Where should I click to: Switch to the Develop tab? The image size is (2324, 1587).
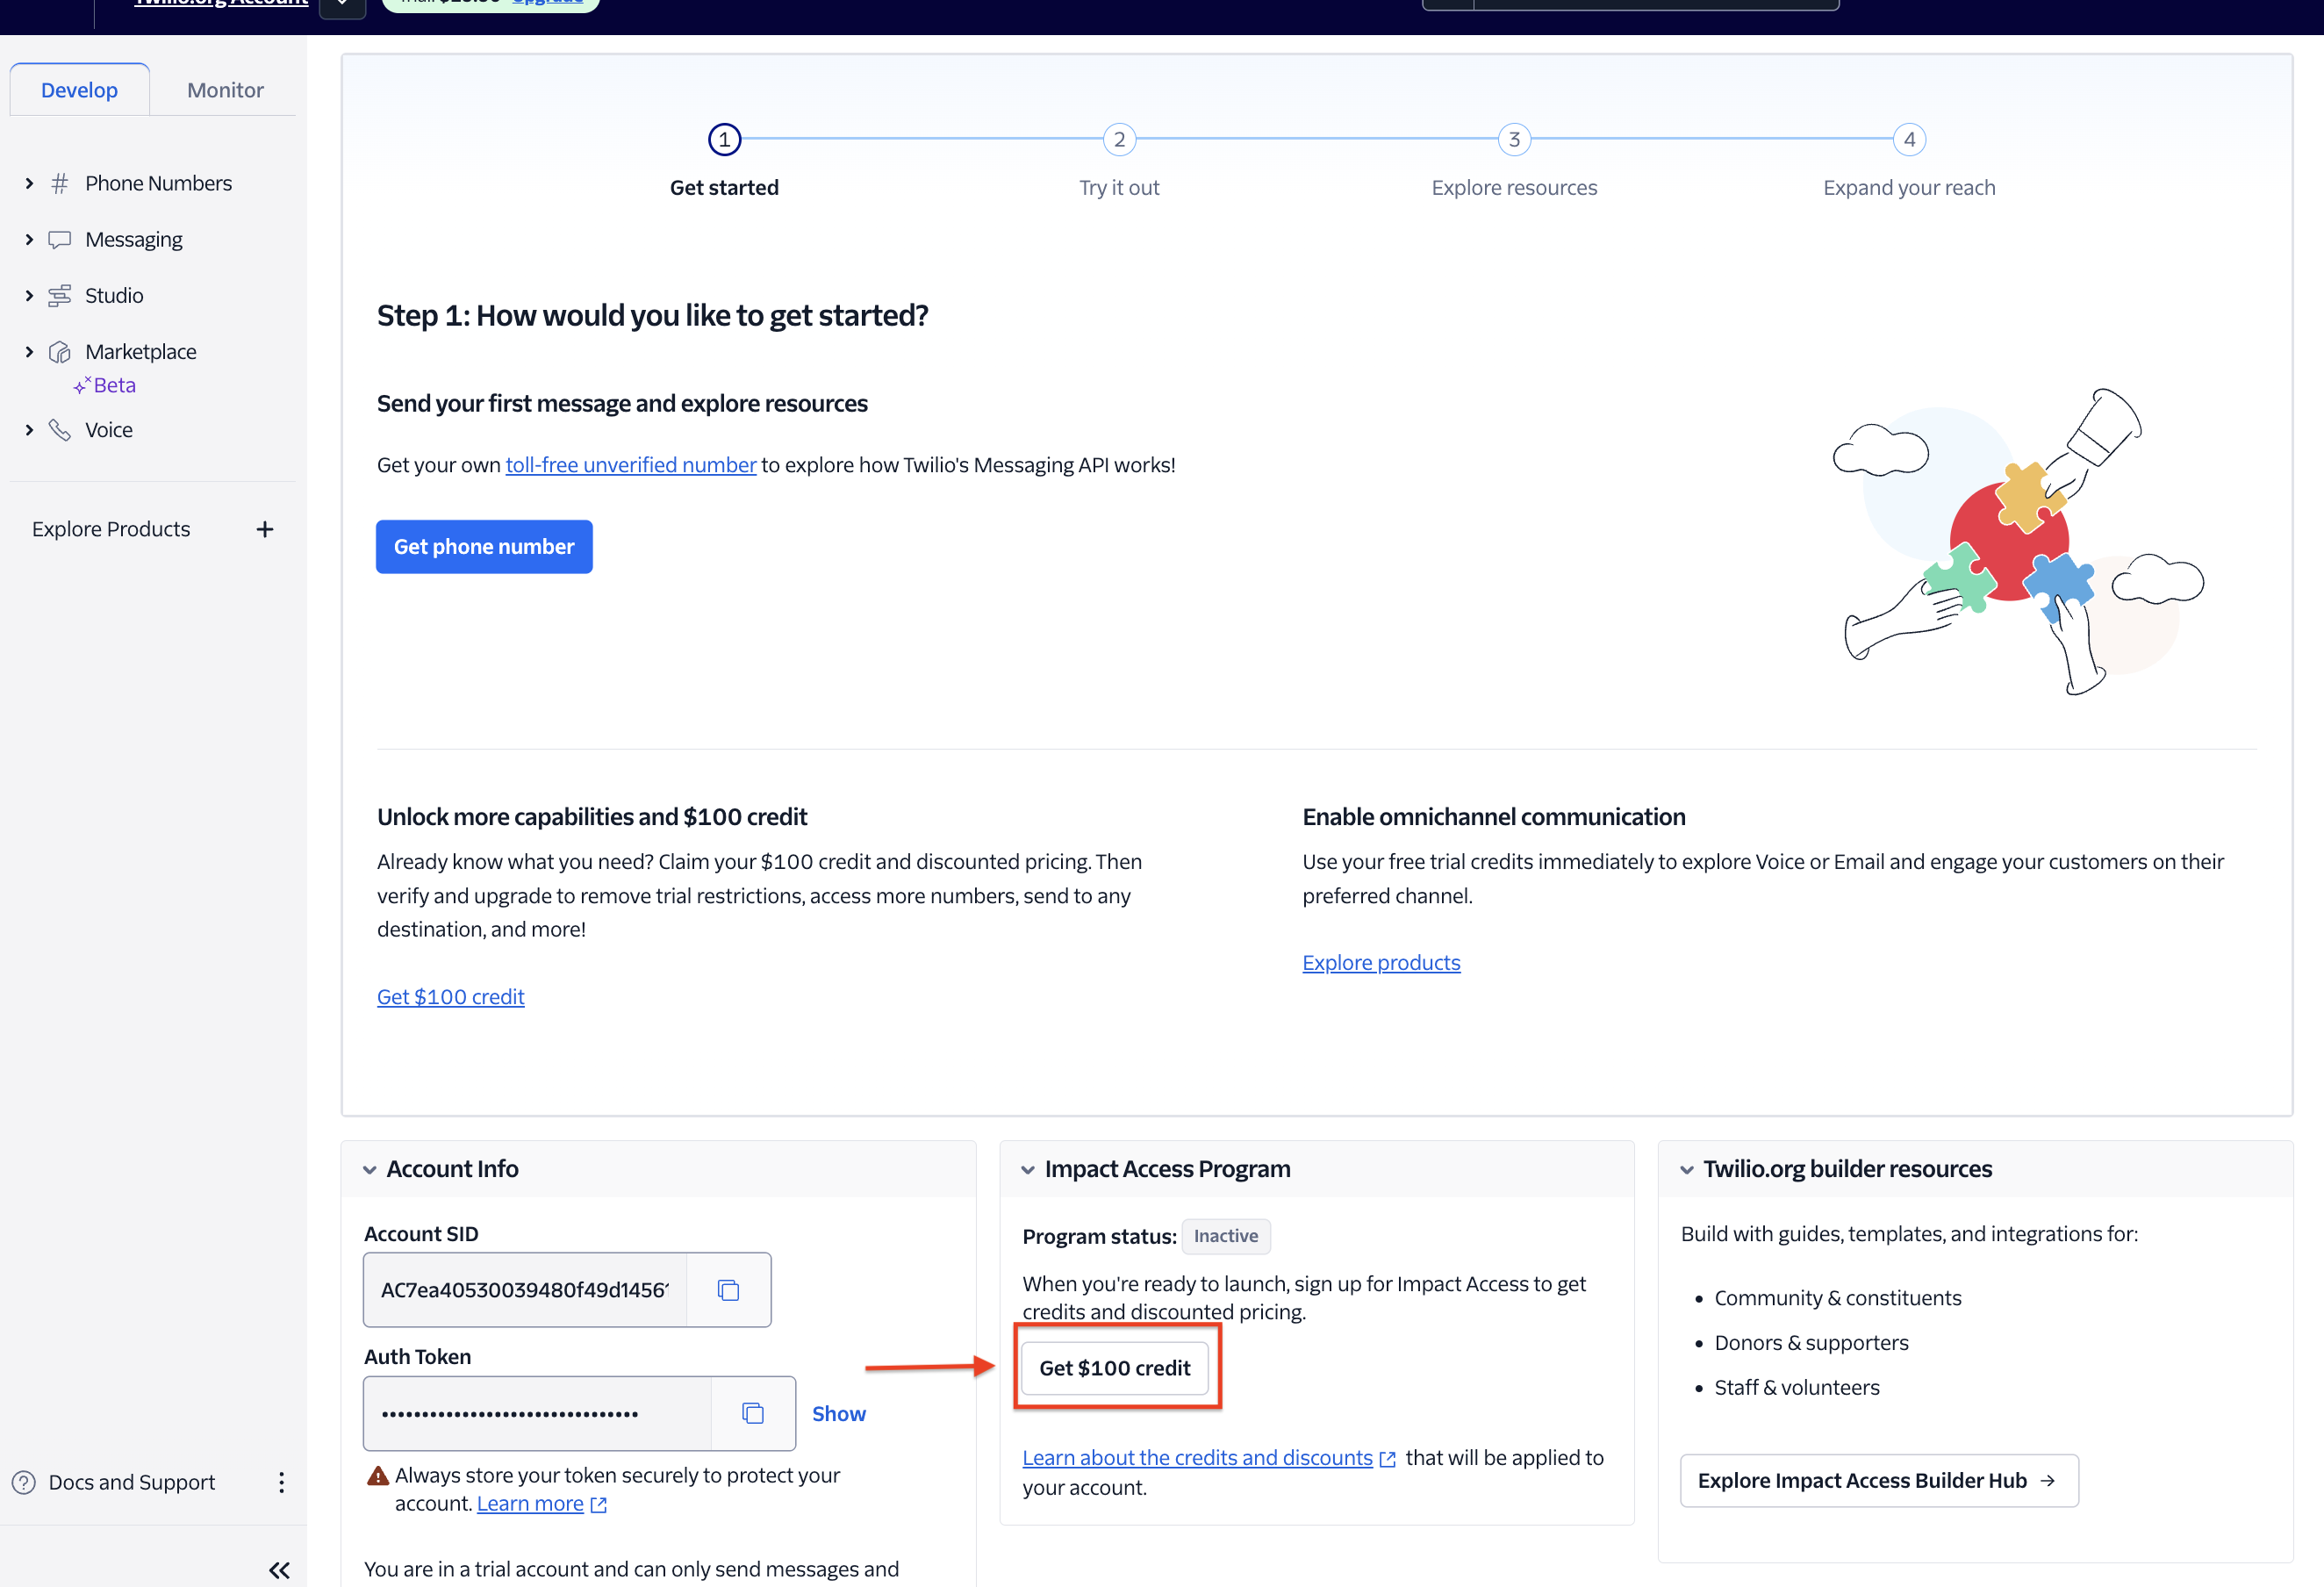79,90
